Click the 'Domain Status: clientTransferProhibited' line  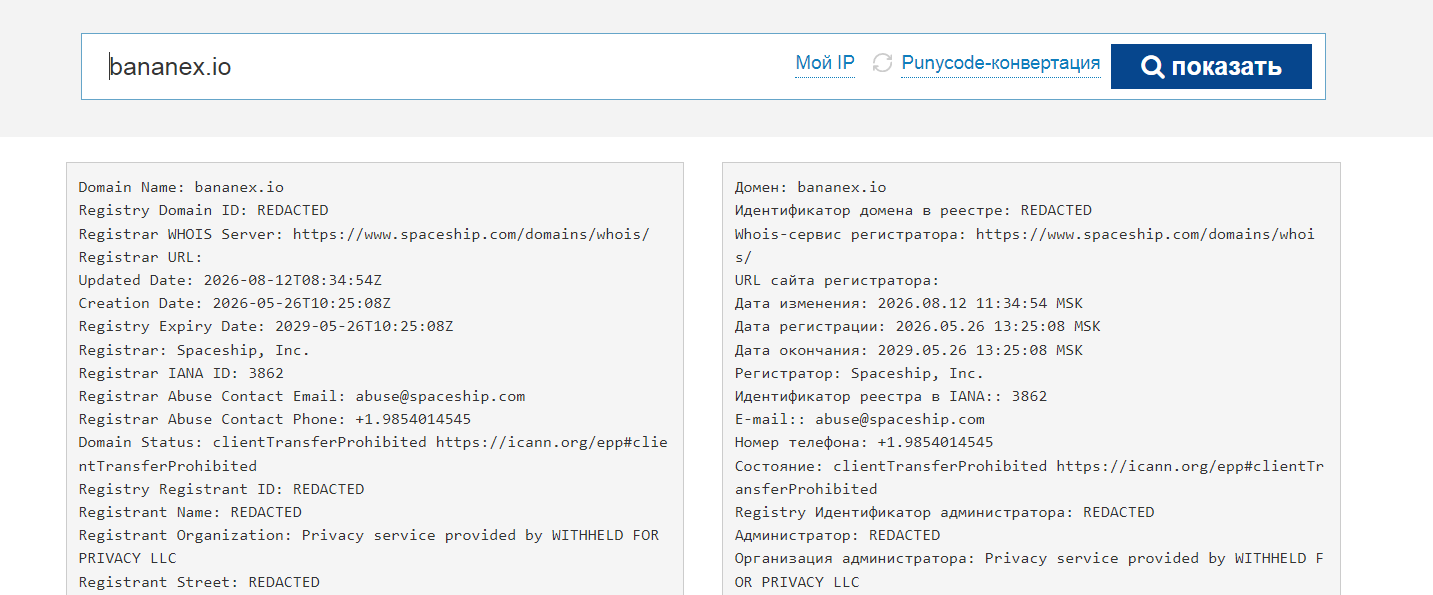click(x=373, y=454)
